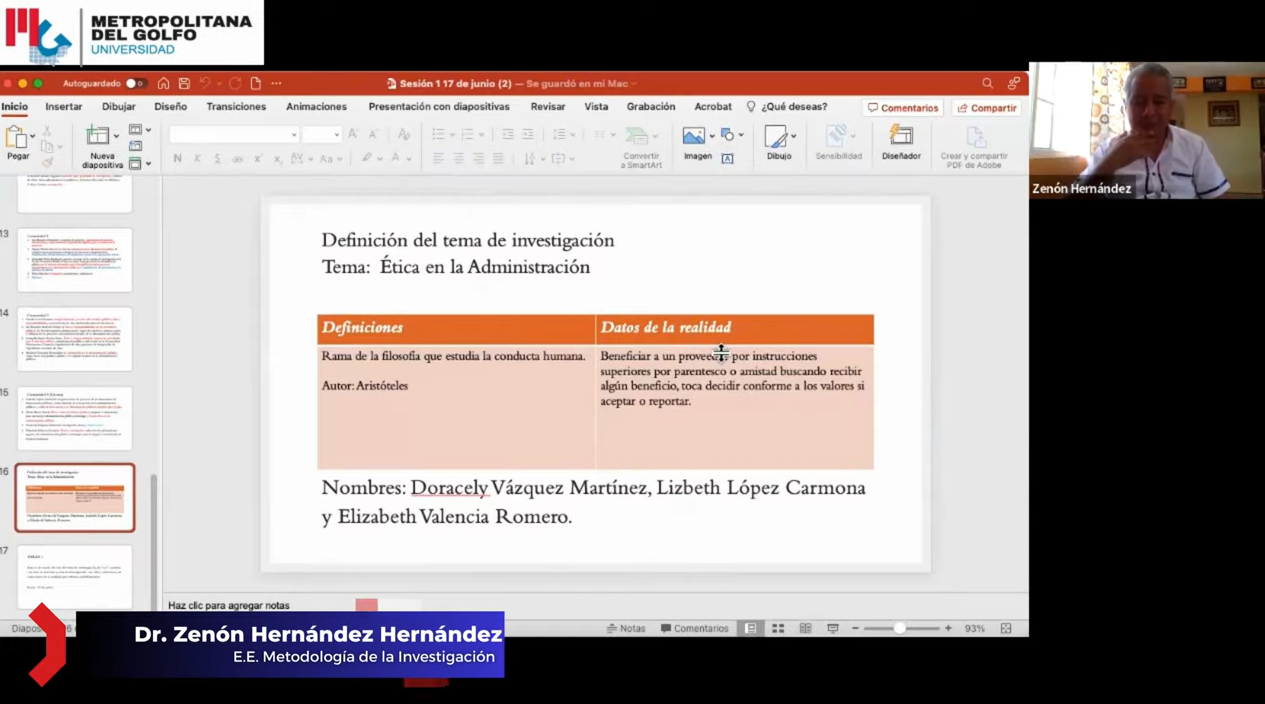Viewport: 1265px width, 704px height.
Task: Click the zoom slider
Action: coord(900,629)
